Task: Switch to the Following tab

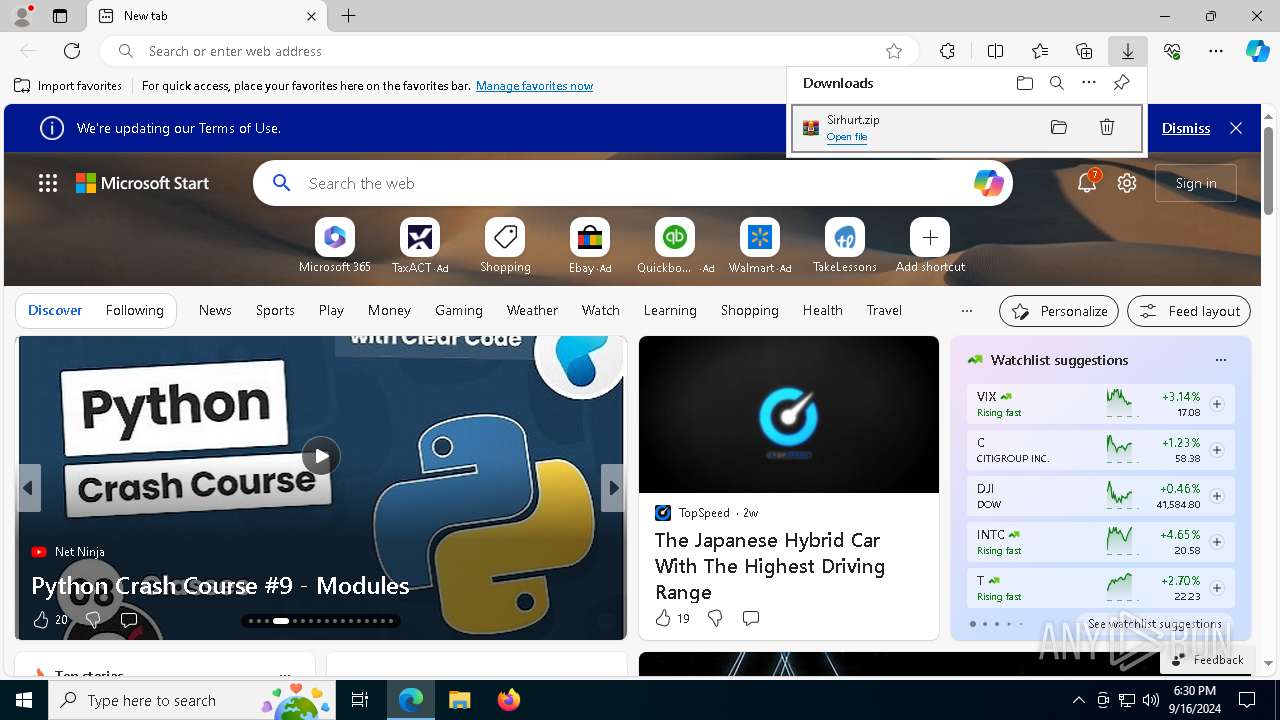Action: point(134,311)
